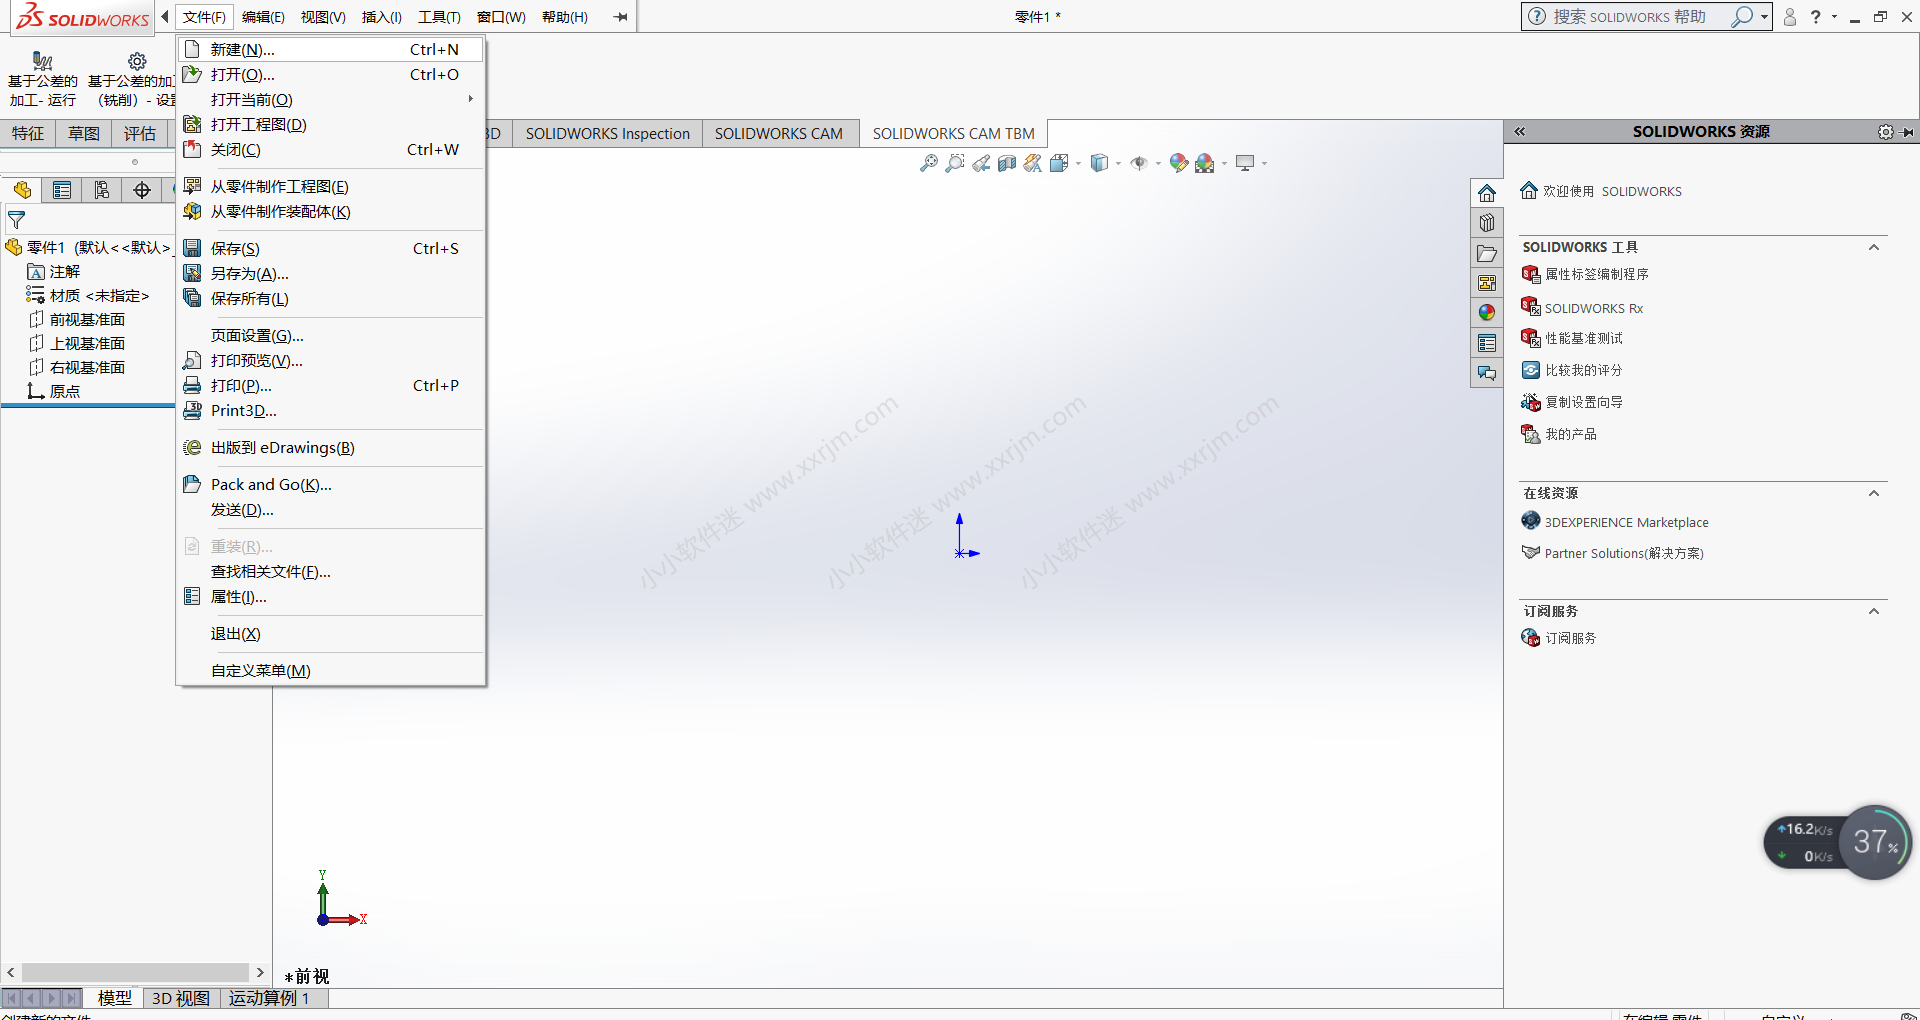Open the Appearances color ball task pane tab
This screenshot has height=1020, width=1920.
point(1487,313)
